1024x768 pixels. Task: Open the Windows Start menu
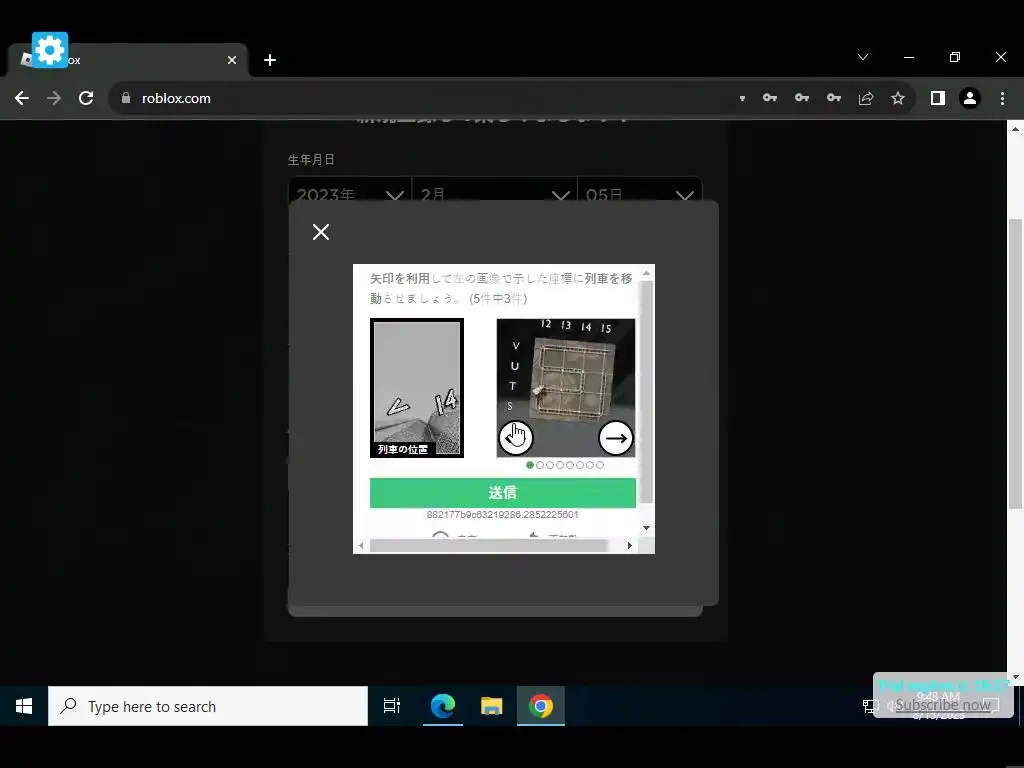[24, 706]
